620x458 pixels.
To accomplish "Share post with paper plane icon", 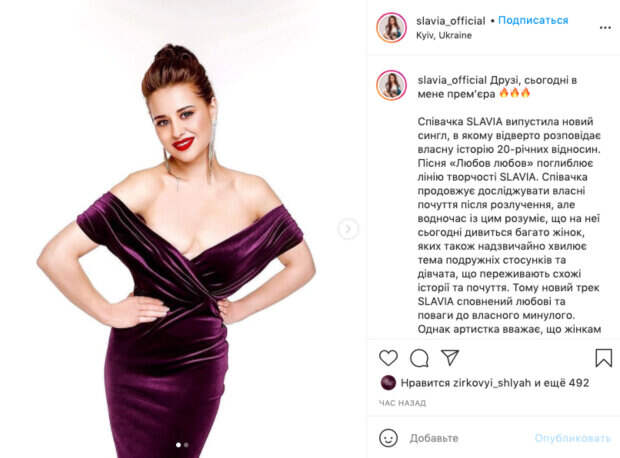I will pos(450,358).
